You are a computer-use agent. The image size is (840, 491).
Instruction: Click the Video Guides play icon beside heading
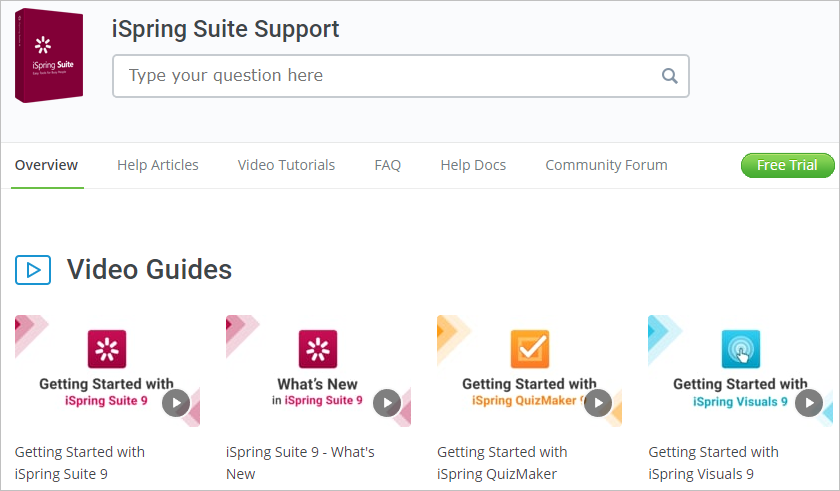pyautogui.click(x=33, y=269)
